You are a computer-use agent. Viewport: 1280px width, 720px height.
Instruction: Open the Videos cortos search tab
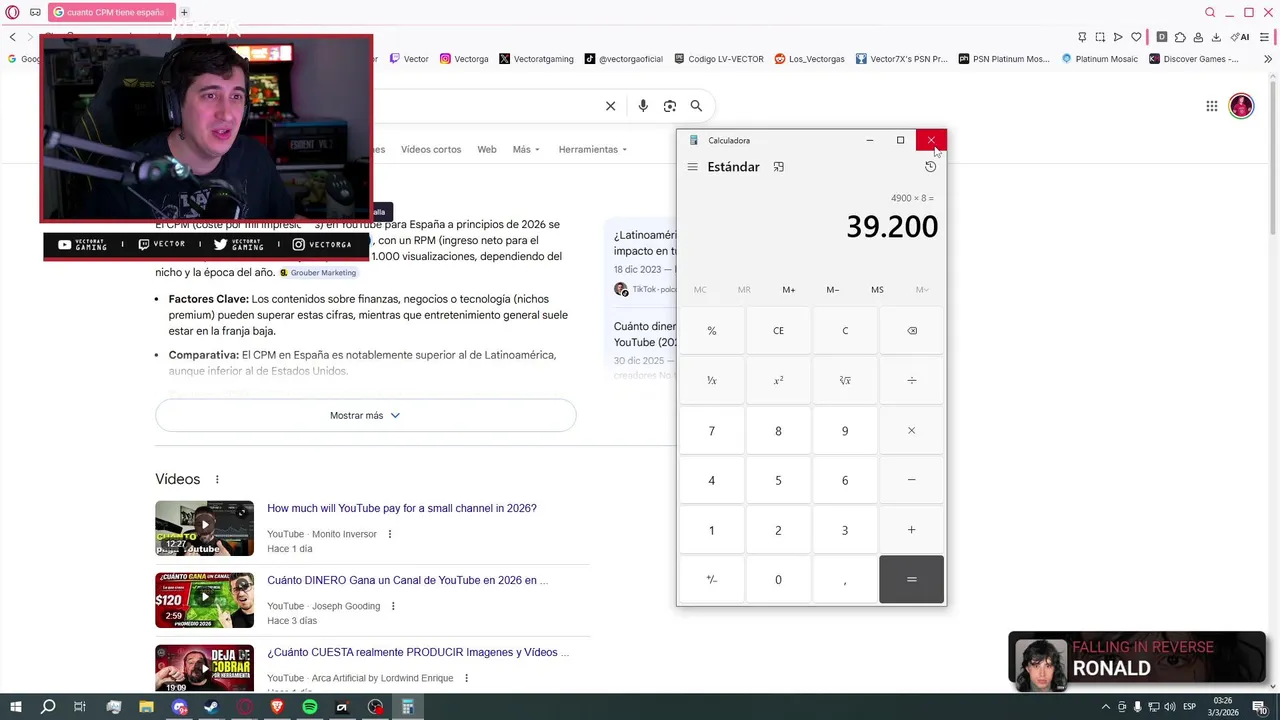click(x=431, y=150)
